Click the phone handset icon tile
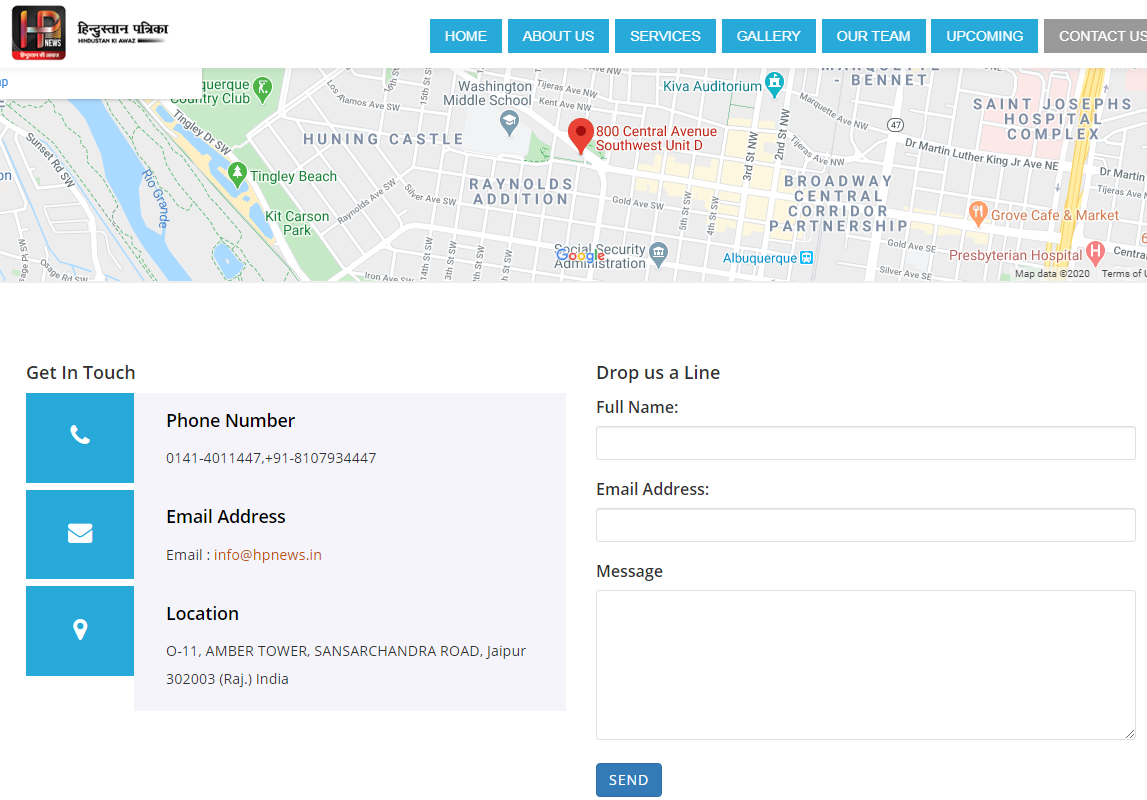This screenshot has height=800, width=1147. (x=80, y=437)
